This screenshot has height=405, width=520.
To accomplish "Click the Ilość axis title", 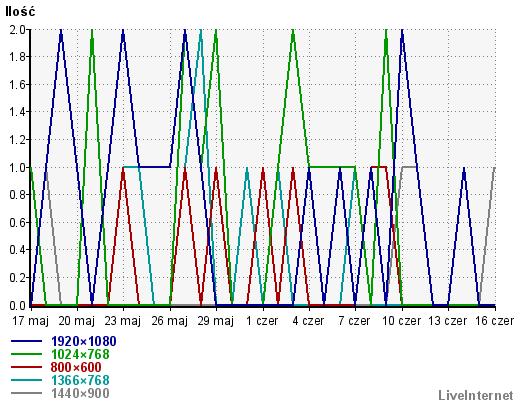I will [20, 12].
